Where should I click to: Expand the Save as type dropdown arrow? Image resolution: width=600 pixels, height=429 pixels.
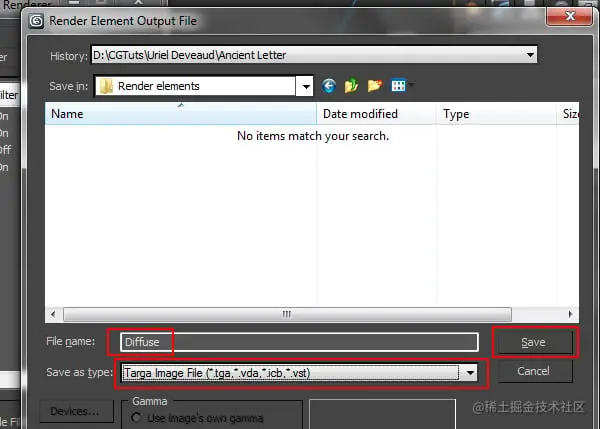tap(470, 372)
